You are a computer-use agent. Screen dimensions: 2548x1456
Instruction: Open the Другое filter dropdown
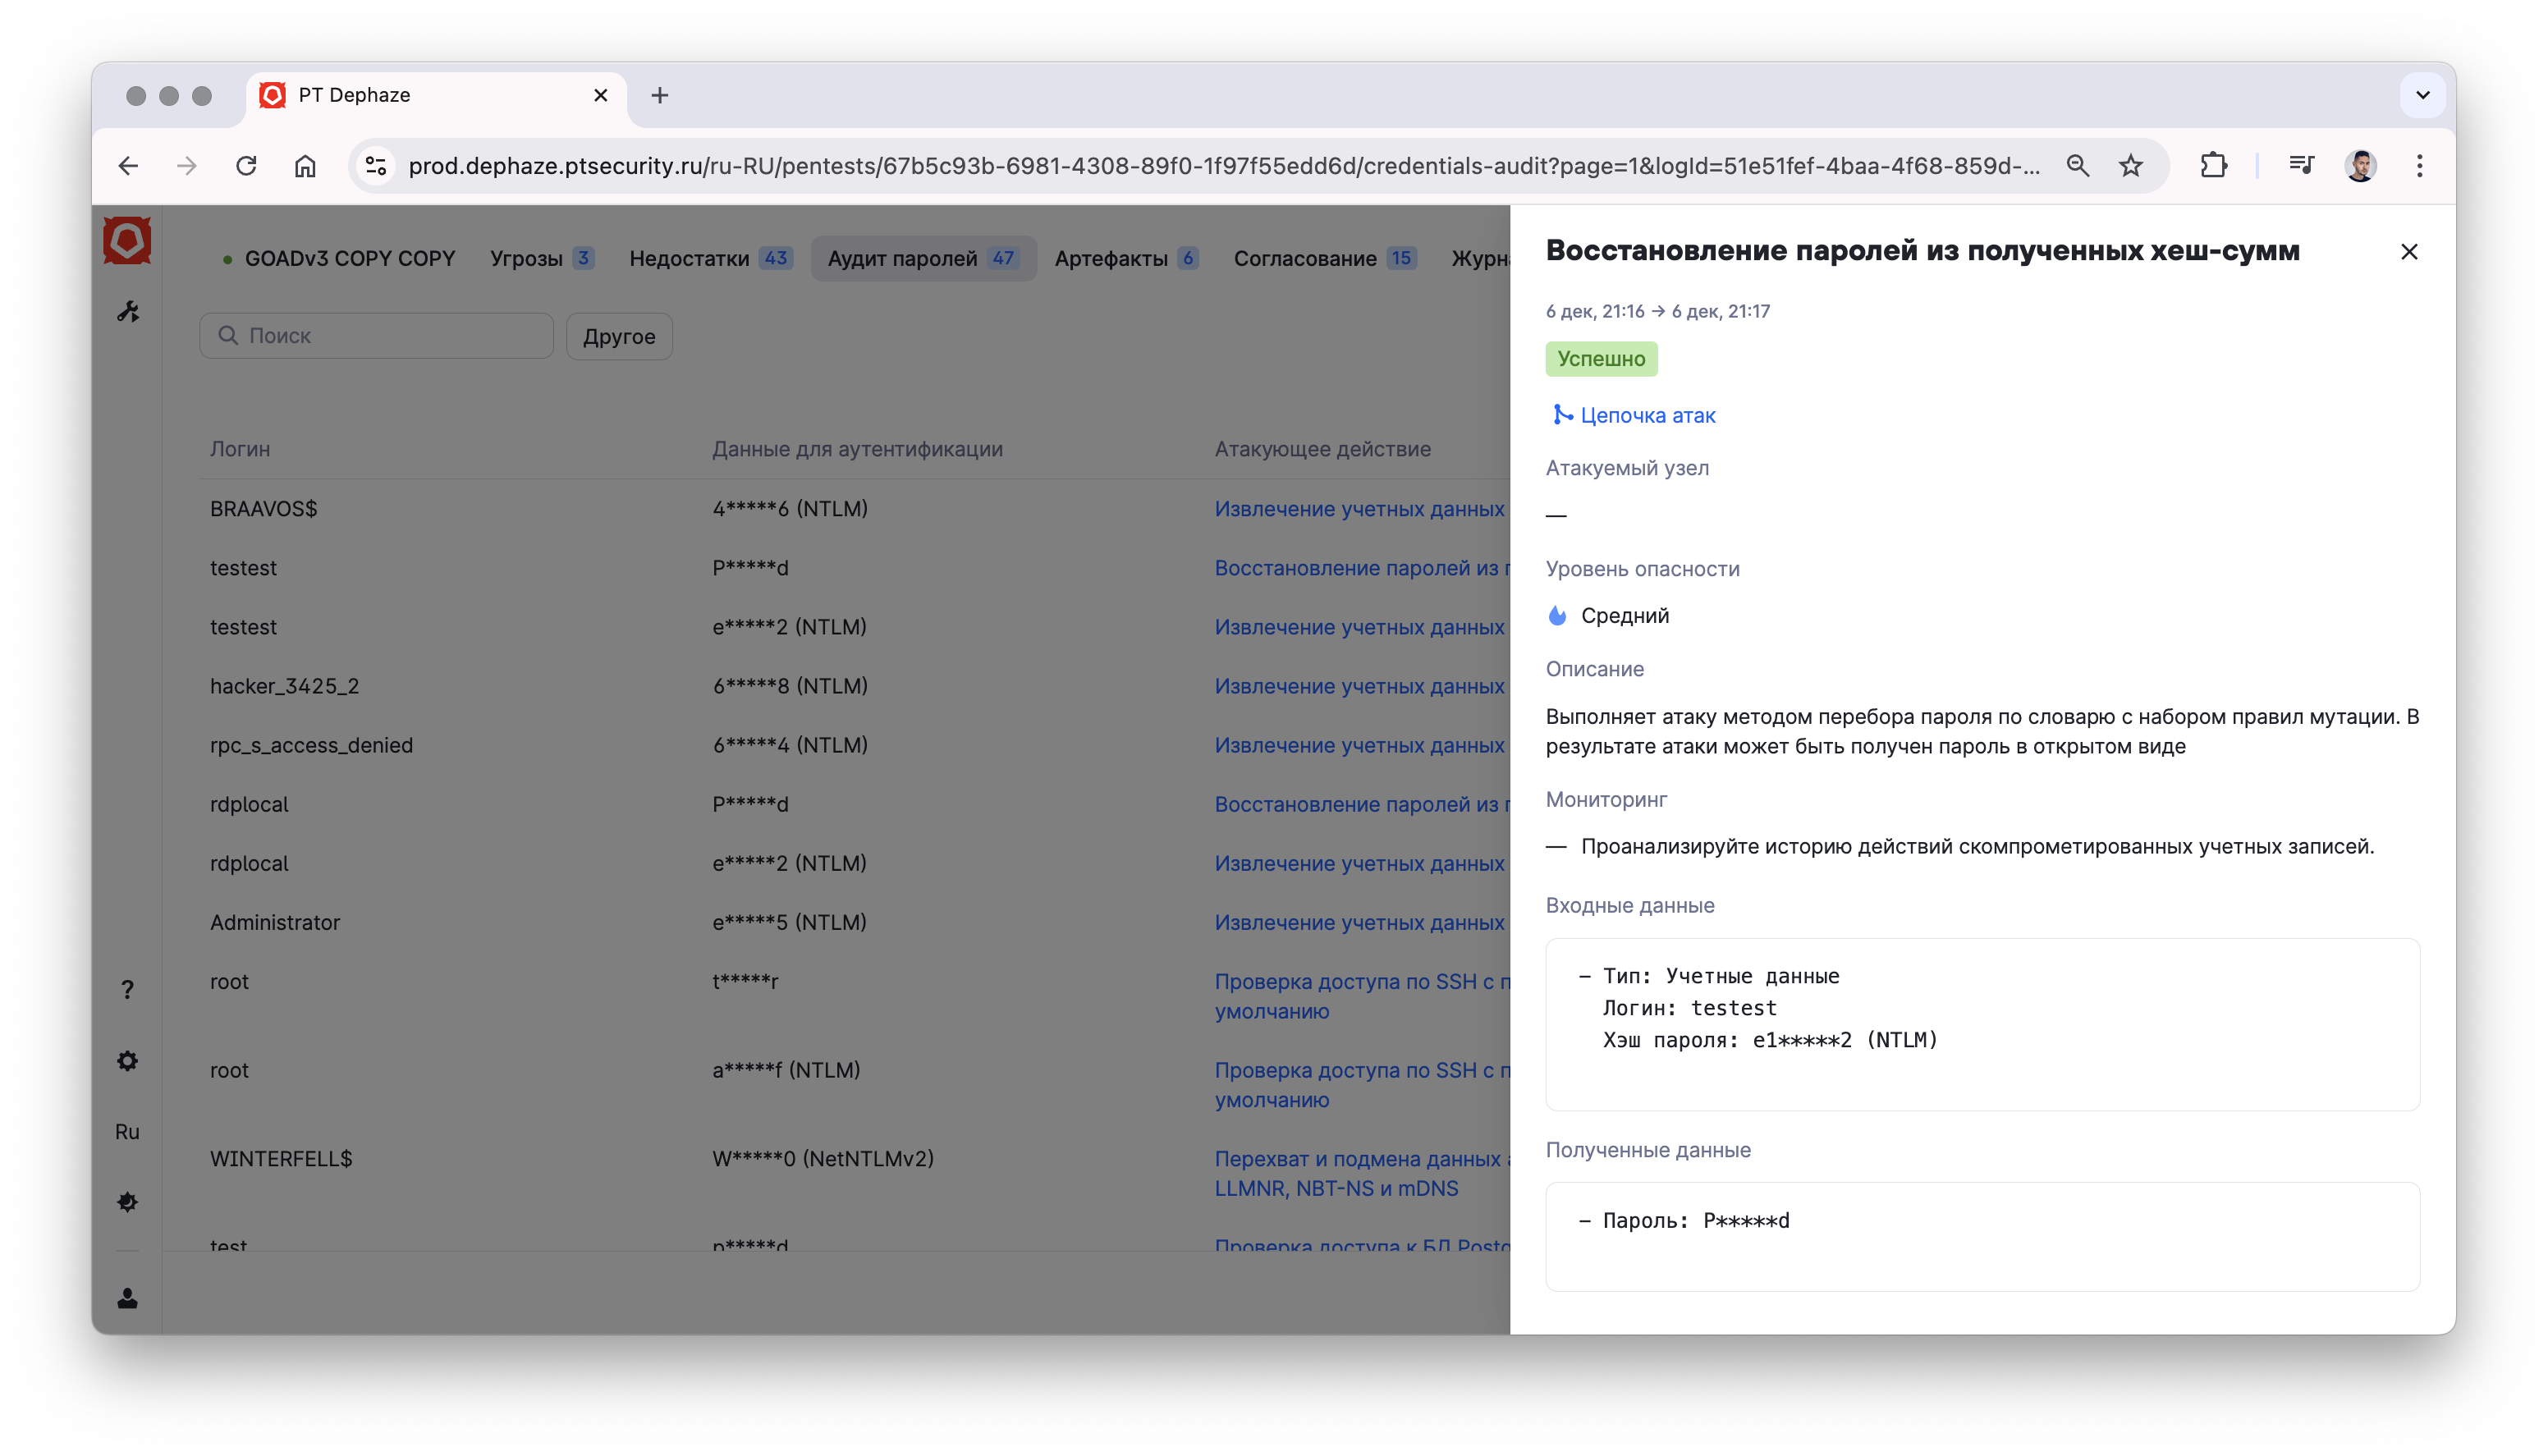click(619, 336)
